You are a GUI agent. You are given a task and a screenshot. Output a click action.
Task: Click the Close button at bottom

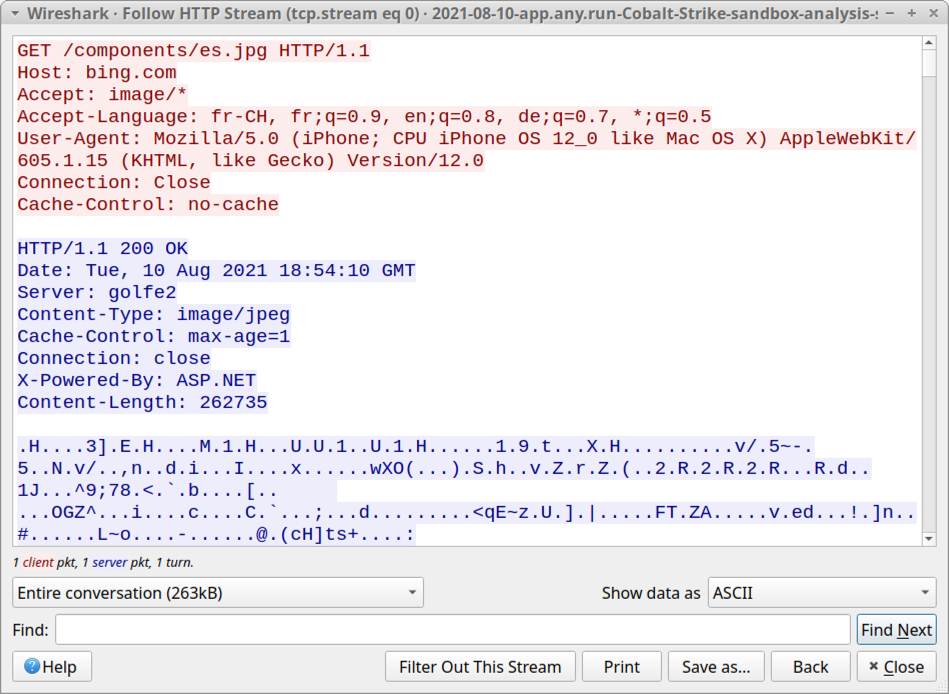(x=896, y=667)
